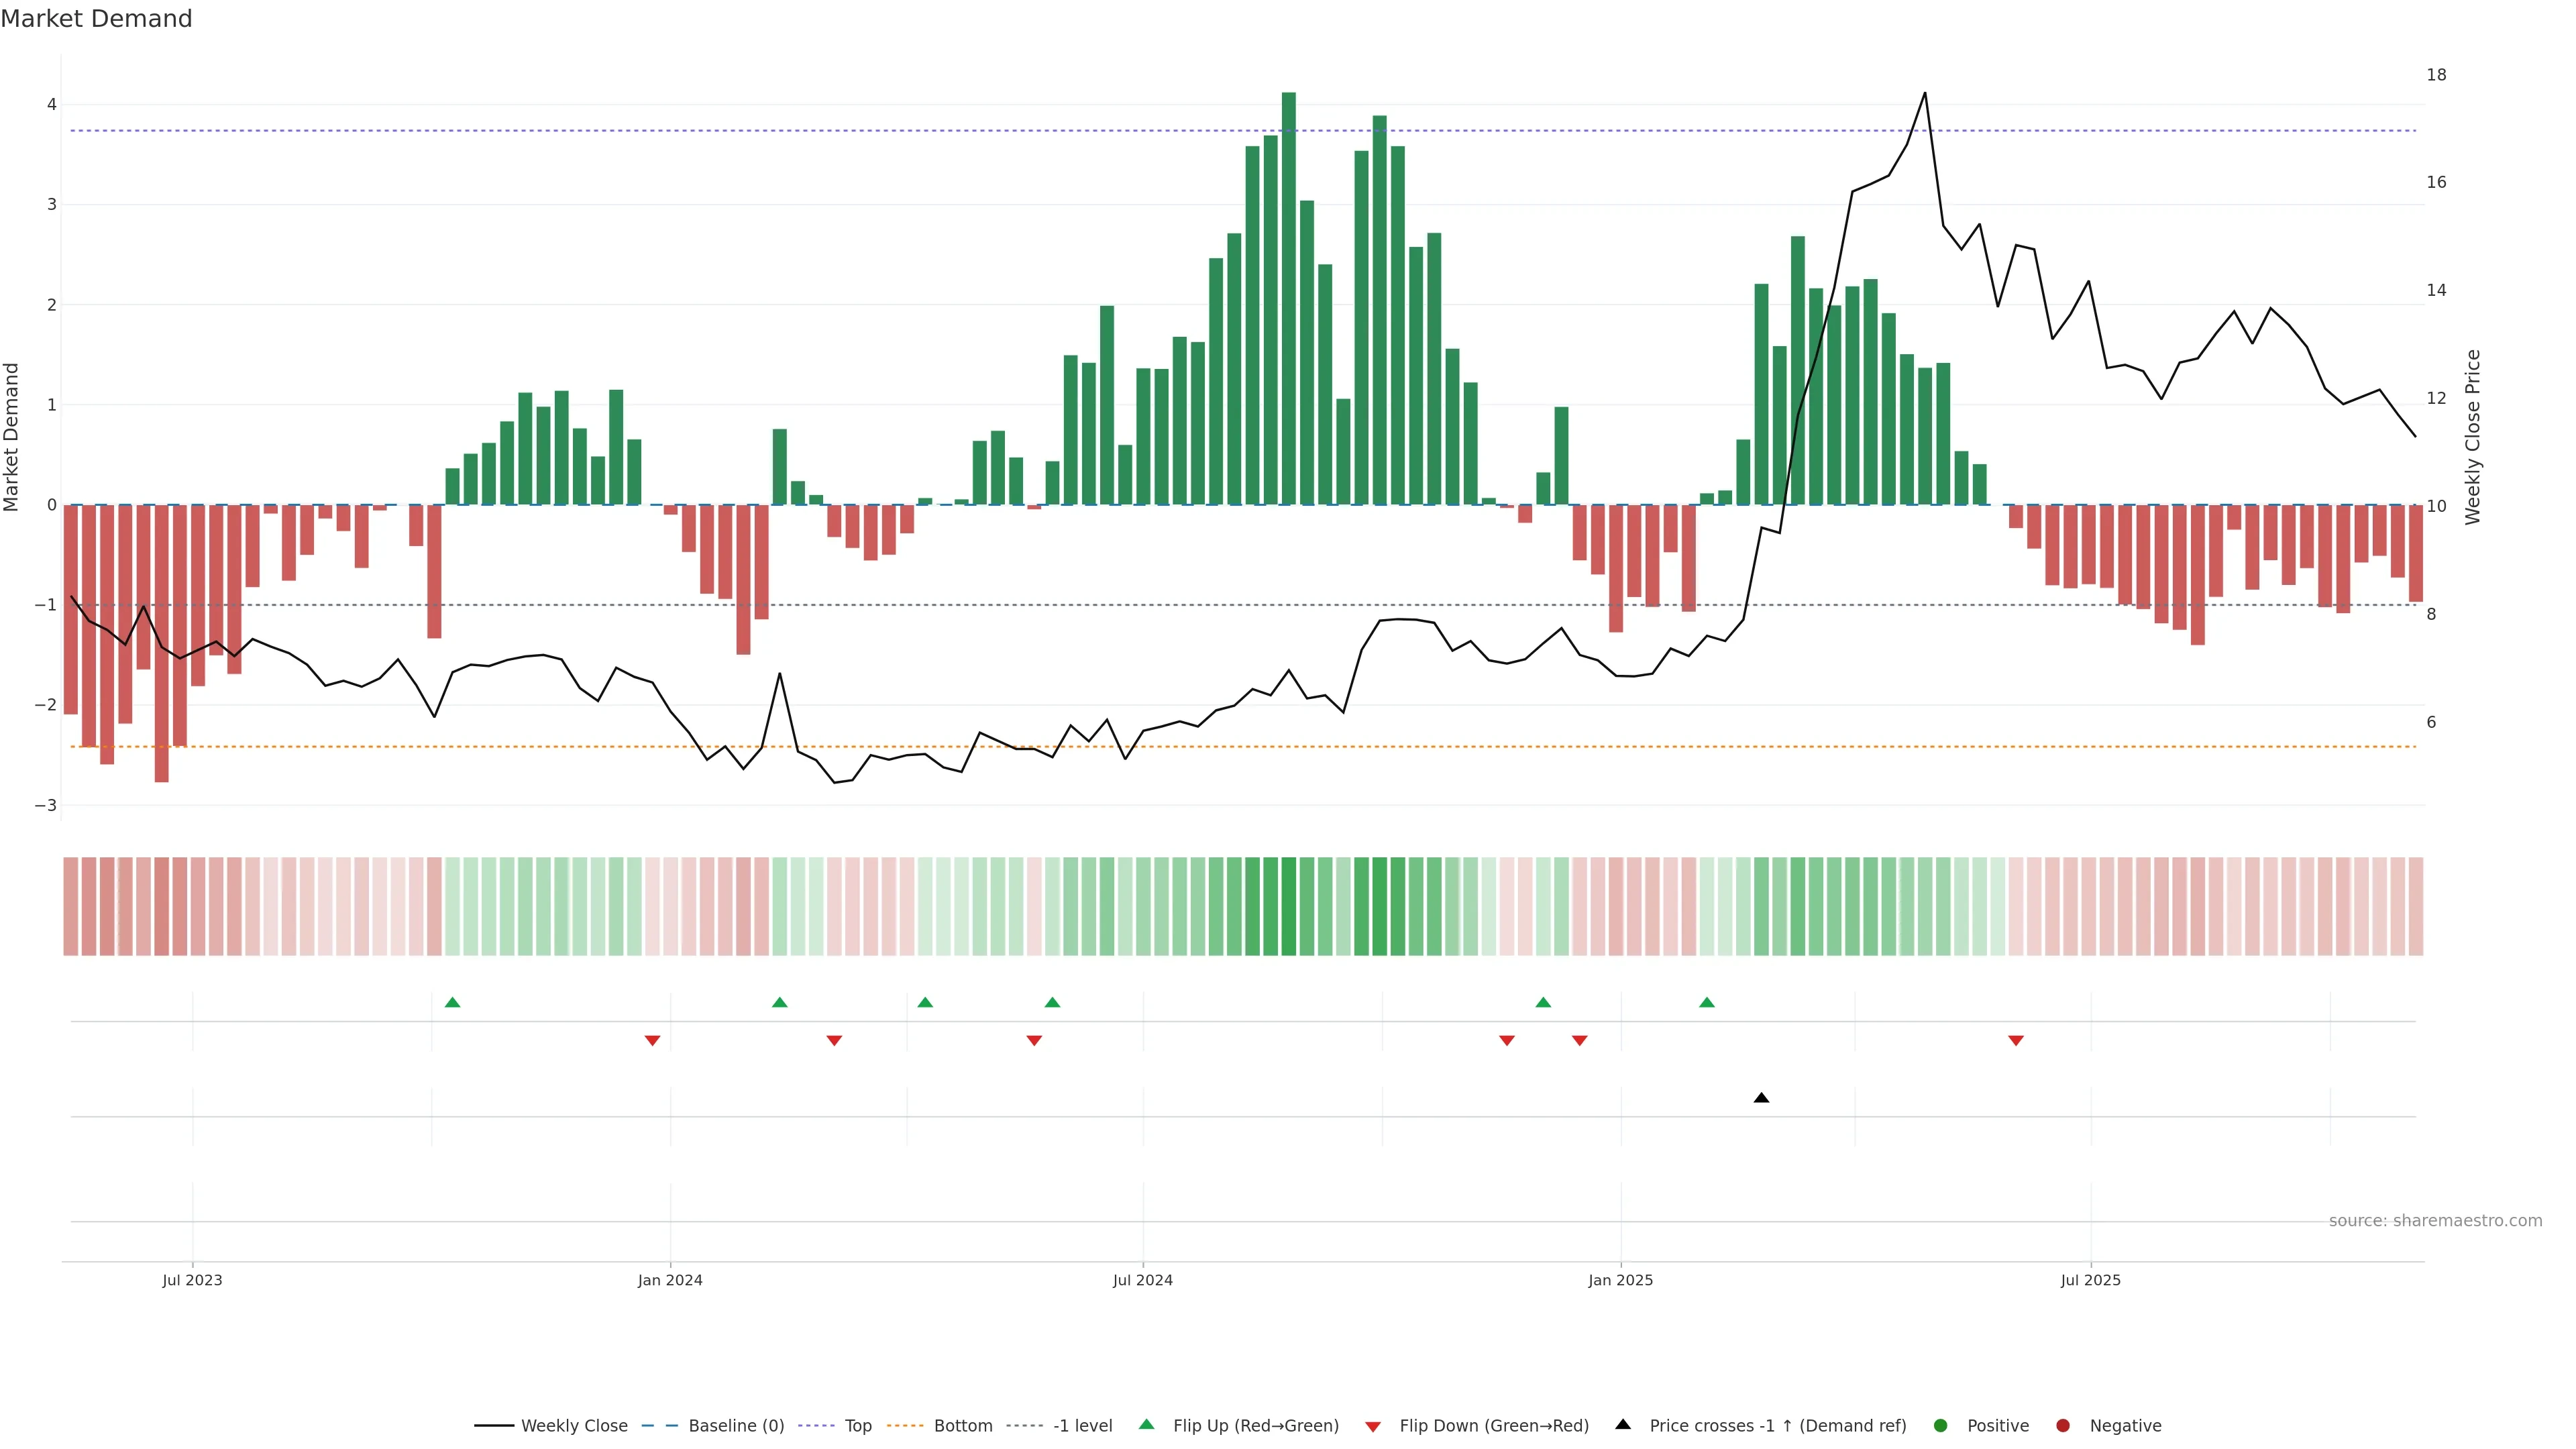
Task: Click the Jan 2025 axis label
Action: pyautogui.click(x=1620, y=1280)
